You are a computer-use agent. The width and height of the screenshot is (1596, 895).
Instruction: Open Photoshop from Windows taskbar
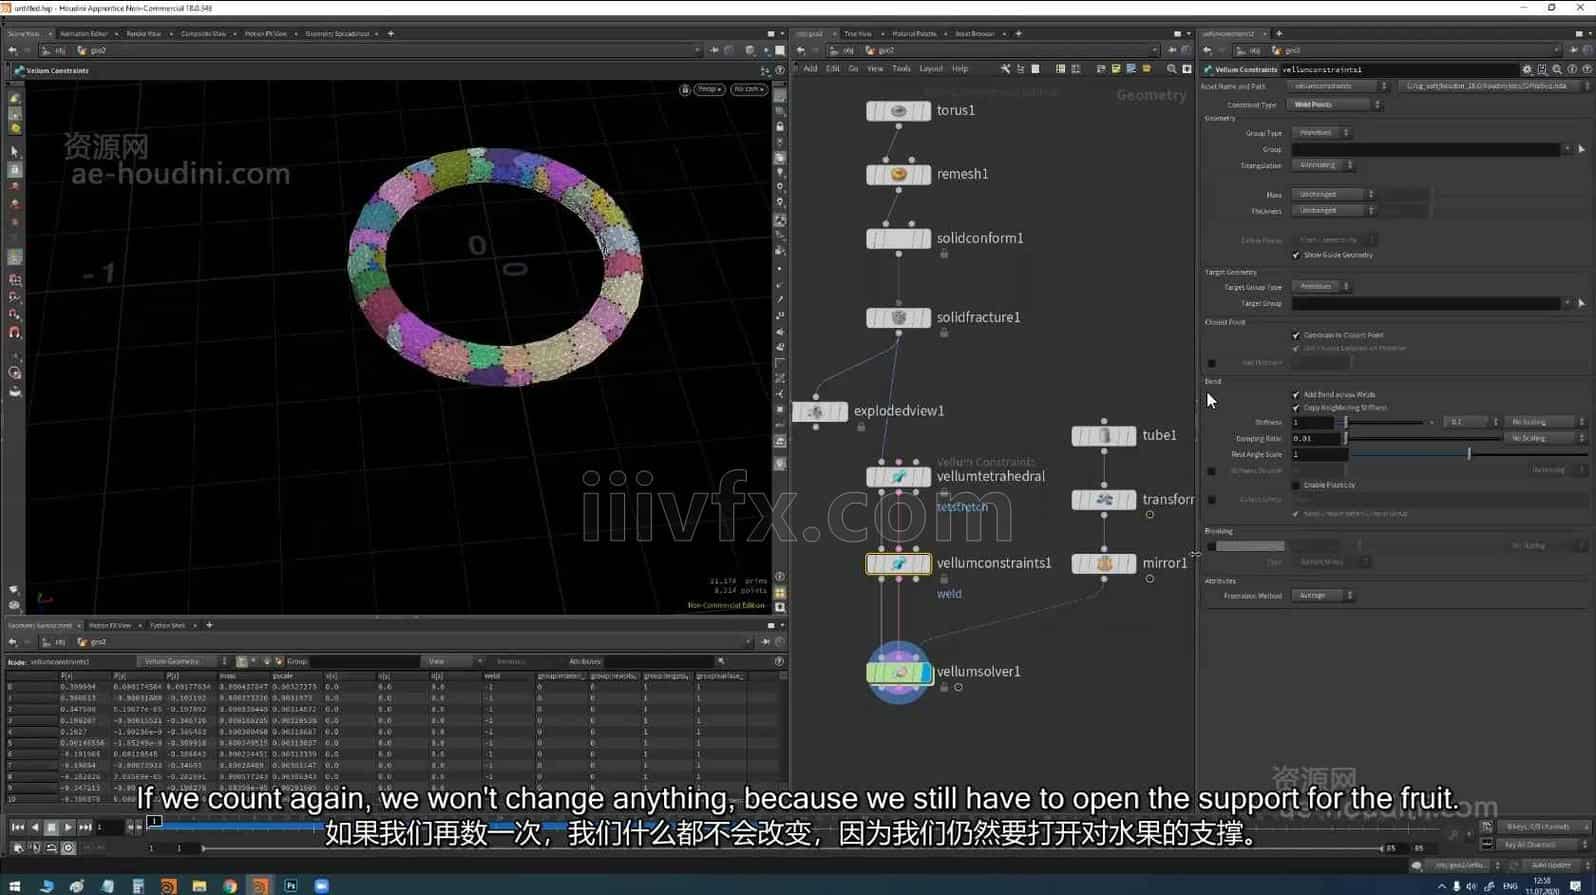pos(291,886)
